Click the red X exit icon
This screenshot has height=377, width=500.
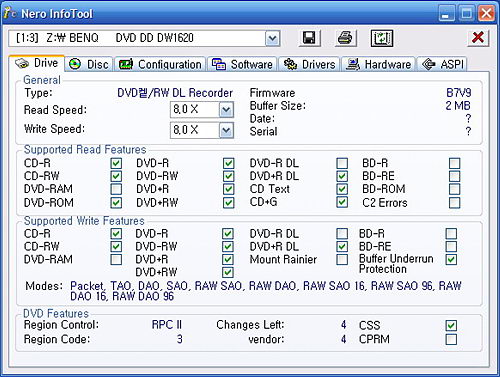point(478,37)
